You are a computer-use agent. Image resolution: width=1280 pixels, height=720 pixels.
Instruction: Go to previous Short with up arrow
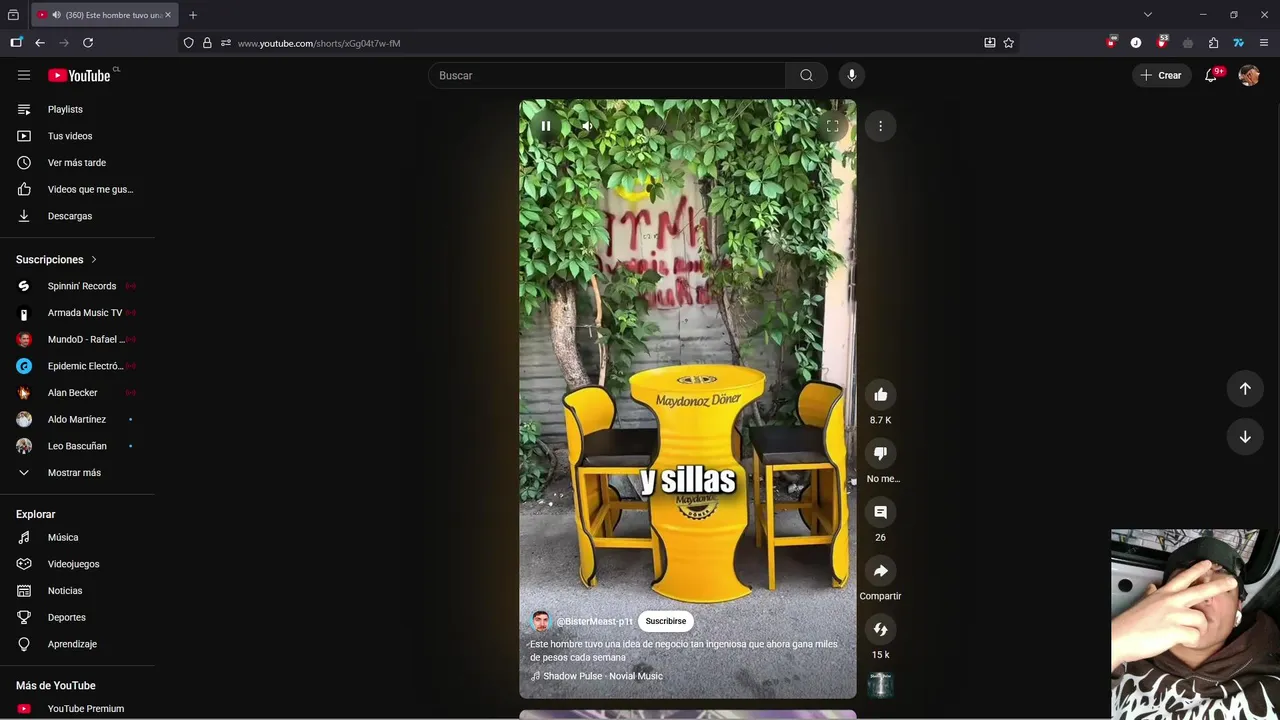pyautogui.click(x=1245, y=388)
